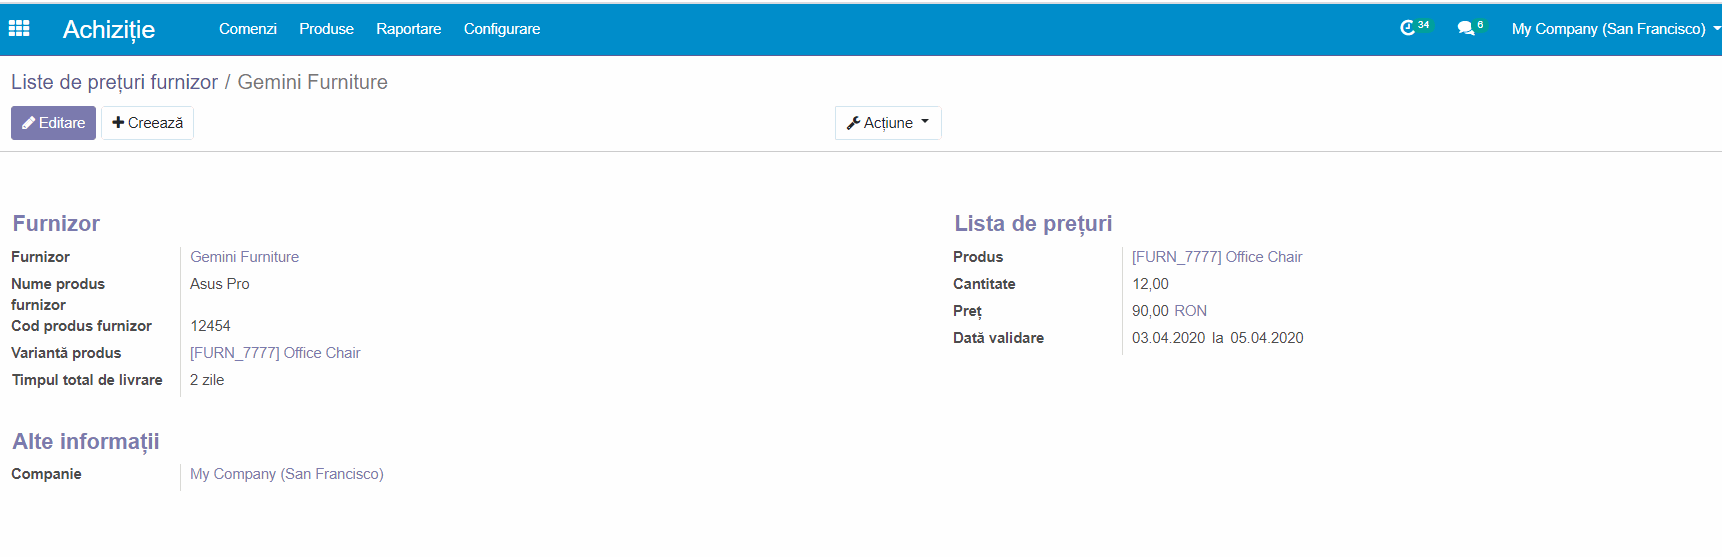1722x557 pixels.
Task: Click the Achiziție app title
Action: (x=109, y=29)
